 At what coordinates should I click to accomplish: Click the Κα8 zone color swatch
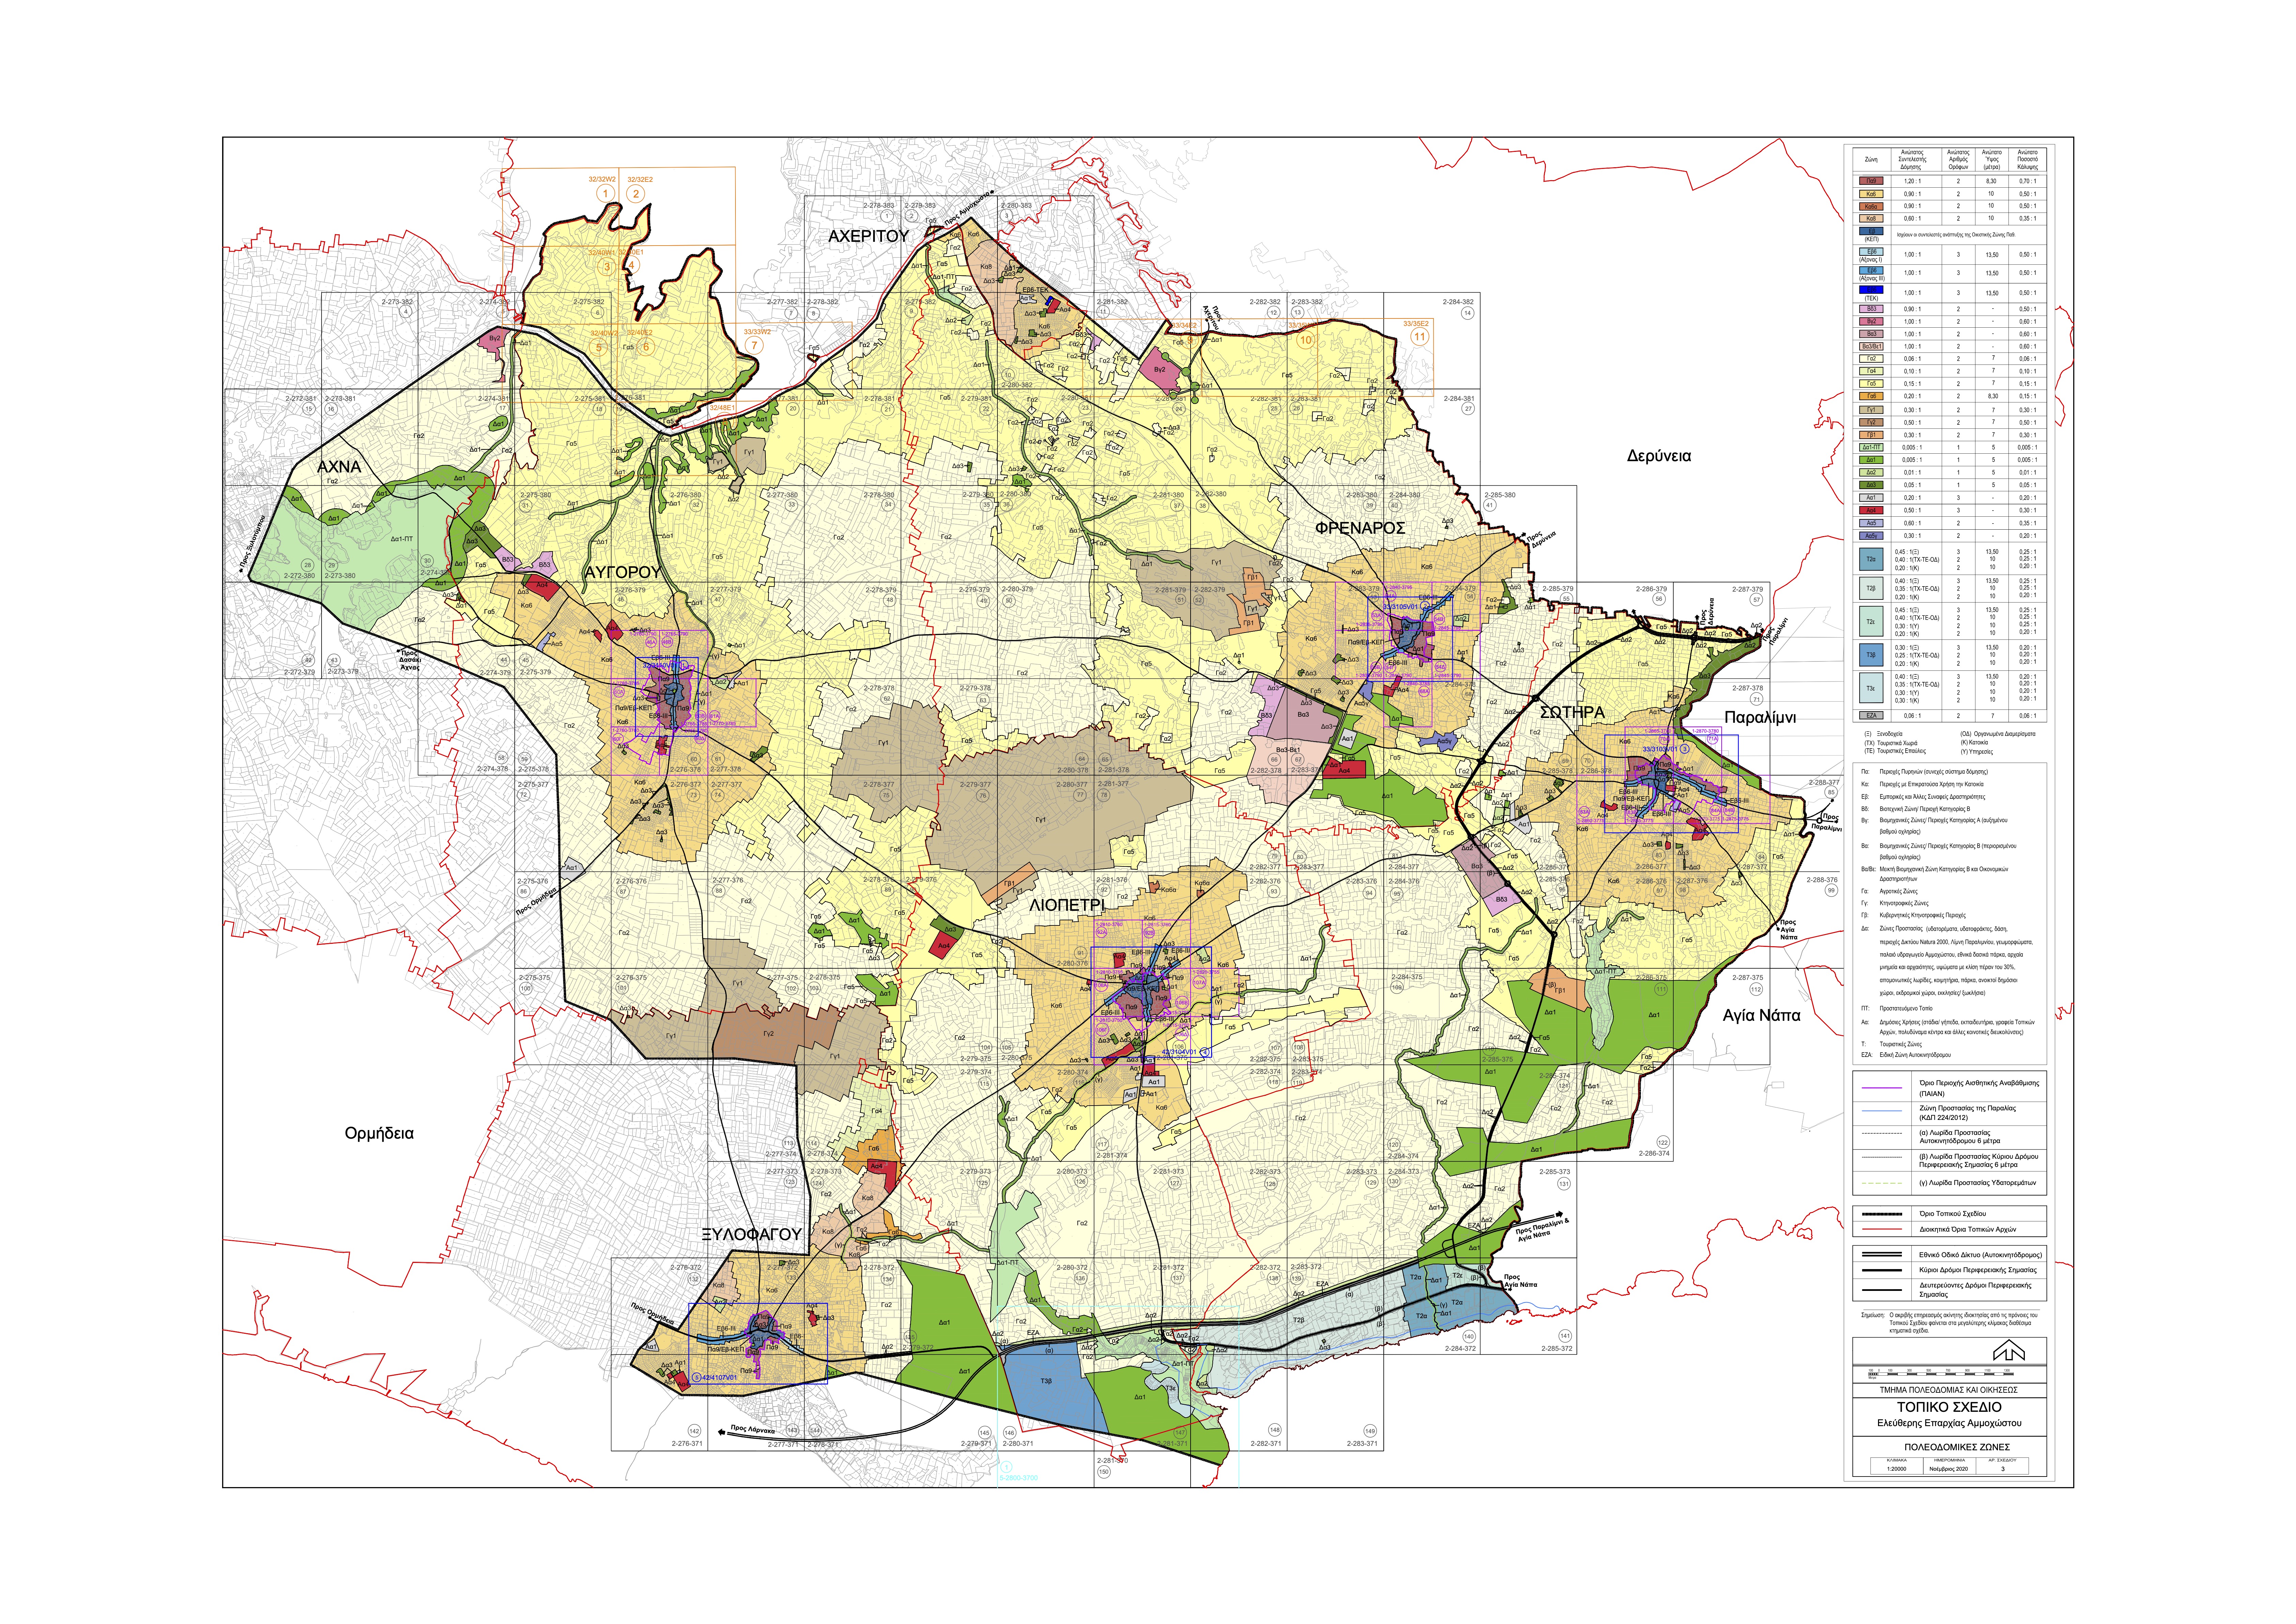point(1871,218)
